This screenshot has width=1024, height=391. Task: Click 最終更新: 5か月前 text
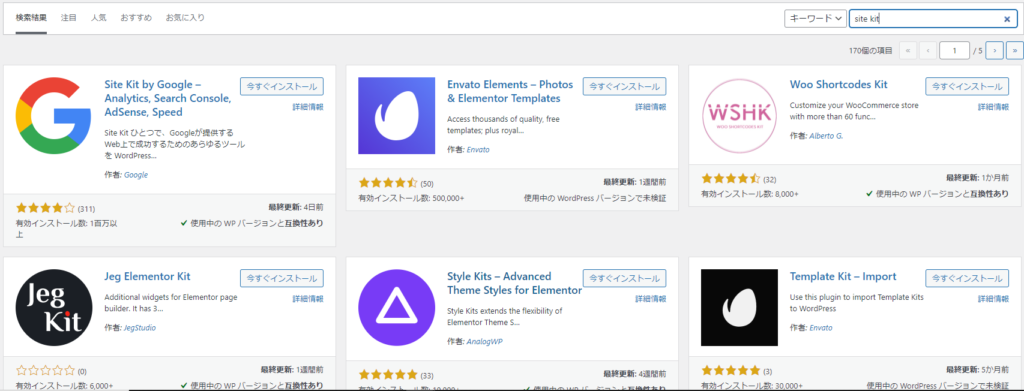978,369
